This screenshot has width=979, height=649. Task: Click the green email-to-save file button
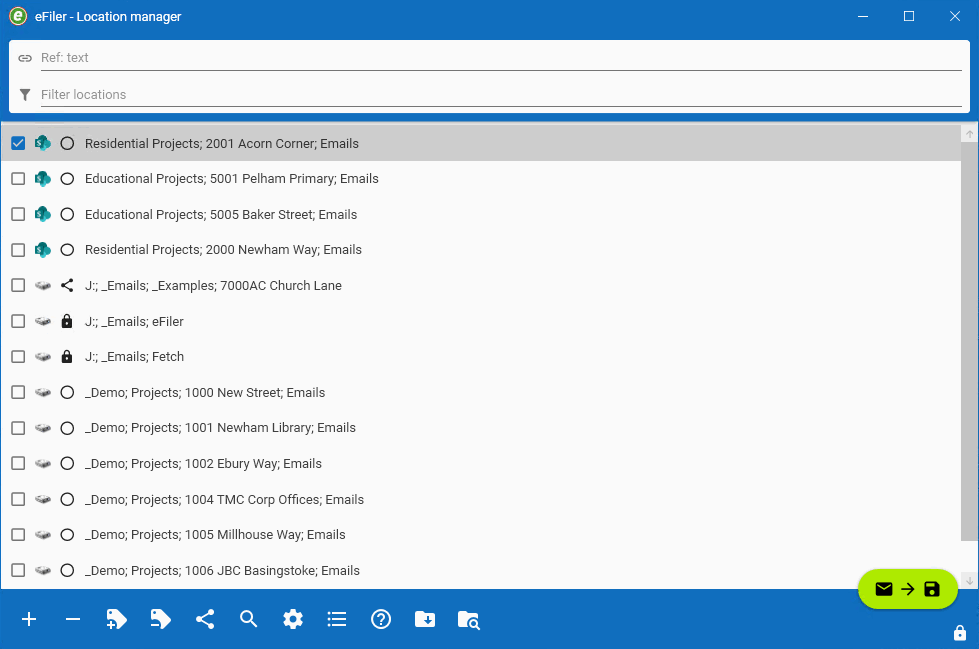(x=908, y=589)
